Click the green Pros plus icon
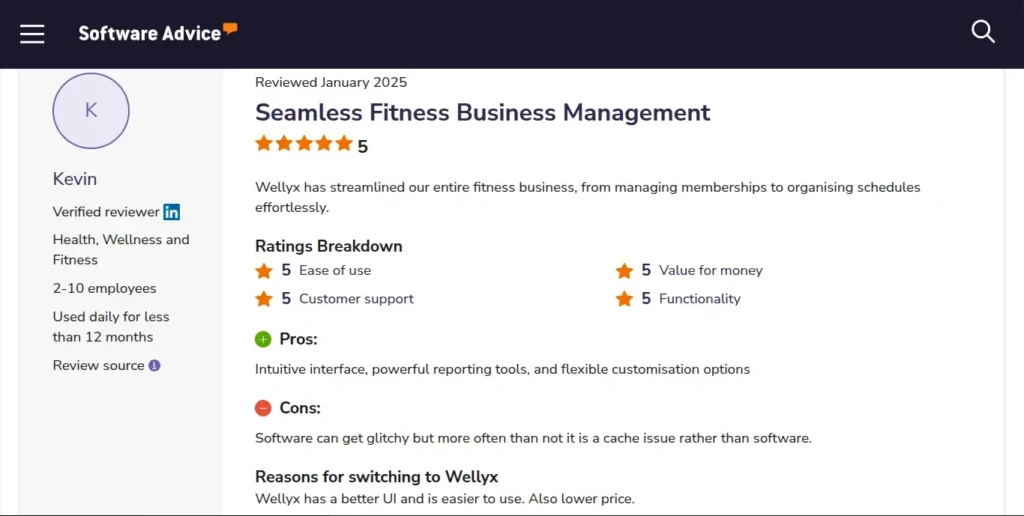Image resolution: width=1024 pixels, height=516 pixels. click(x=263, y=339)
